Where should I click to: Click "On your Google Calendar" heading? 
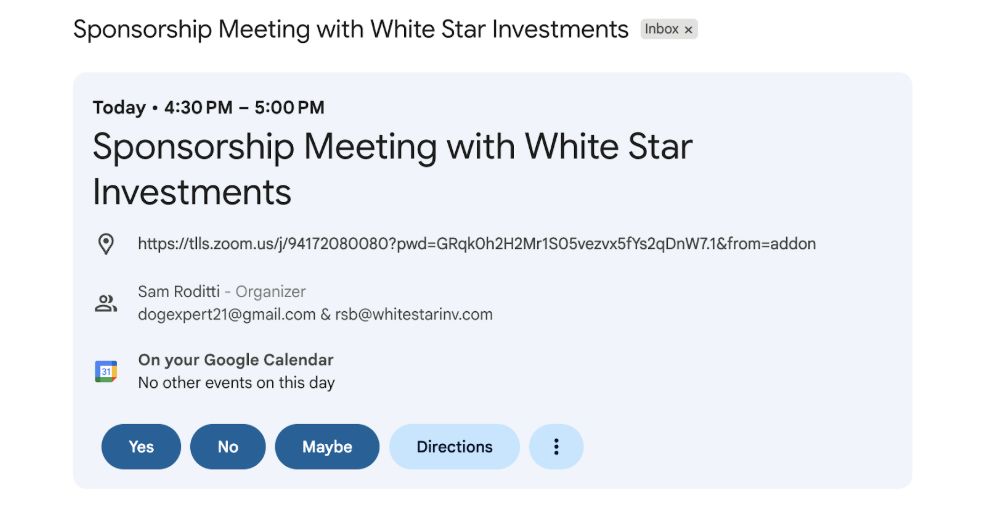pyautogui.click(x=235, y=360)
